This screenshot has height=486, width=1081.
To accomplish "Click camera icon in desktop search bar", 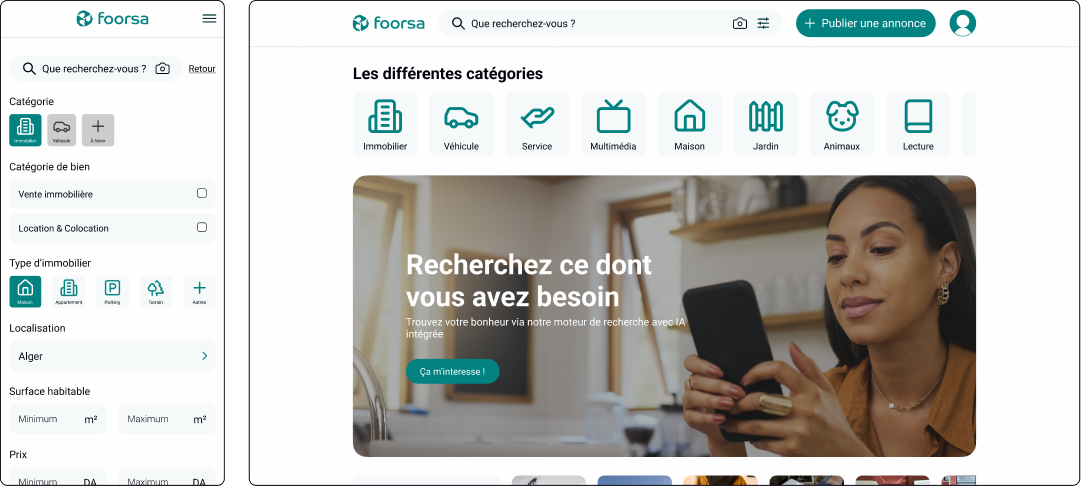I will point(740,23).
